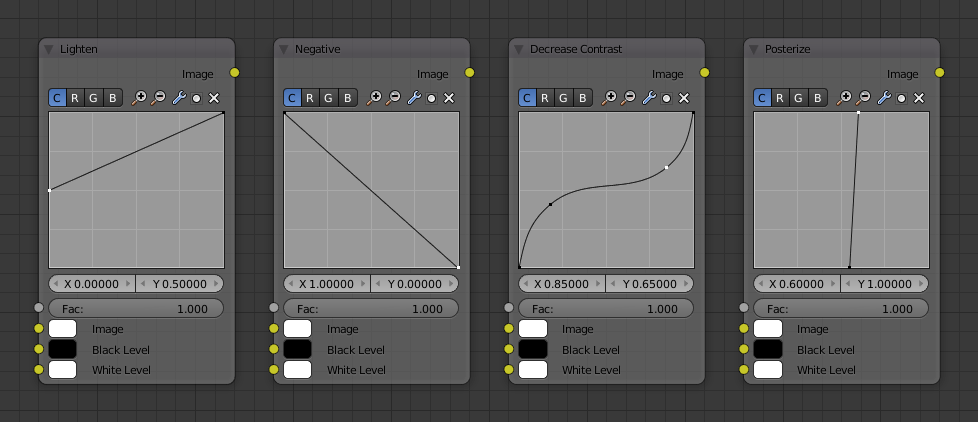Open curve tools wrench in Negative node
978x422 pixels.
tap(414, 98)
